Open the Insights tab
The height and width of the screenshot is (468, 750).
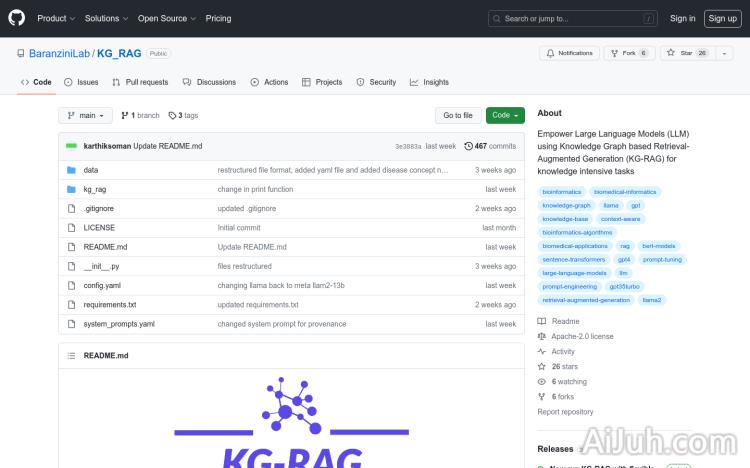(x=430, y=82)
